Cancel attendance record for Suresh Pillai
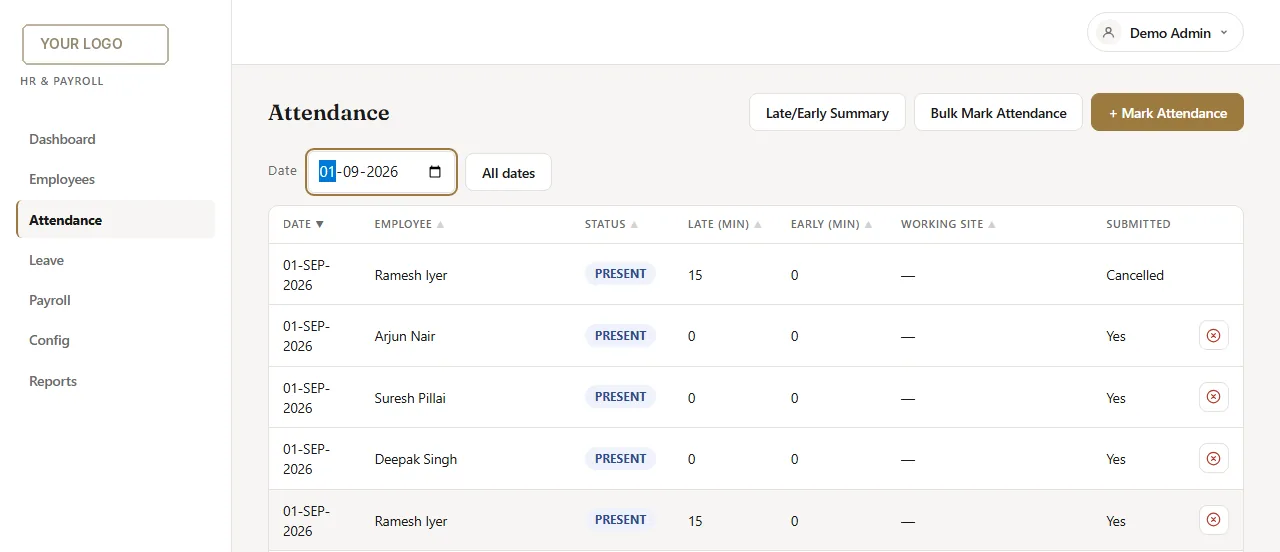Screen dimensions: 1280x552 tap(1213, 397)
